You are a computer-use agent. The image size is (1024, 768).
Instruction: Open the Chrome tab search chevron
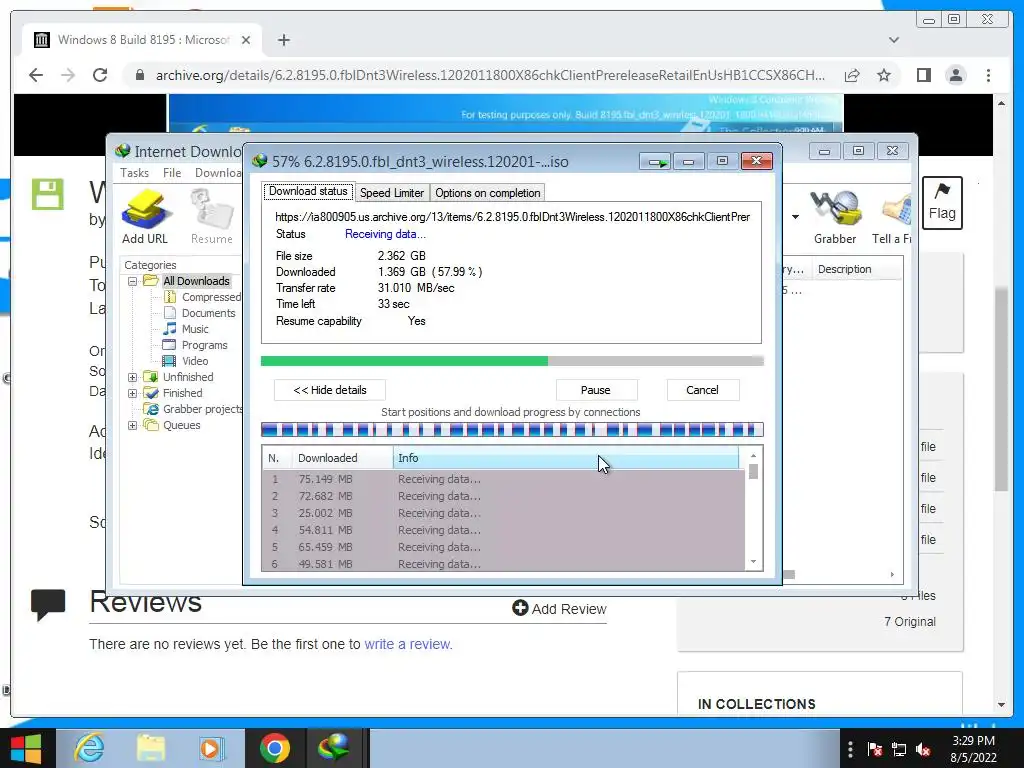pos(894,40)
